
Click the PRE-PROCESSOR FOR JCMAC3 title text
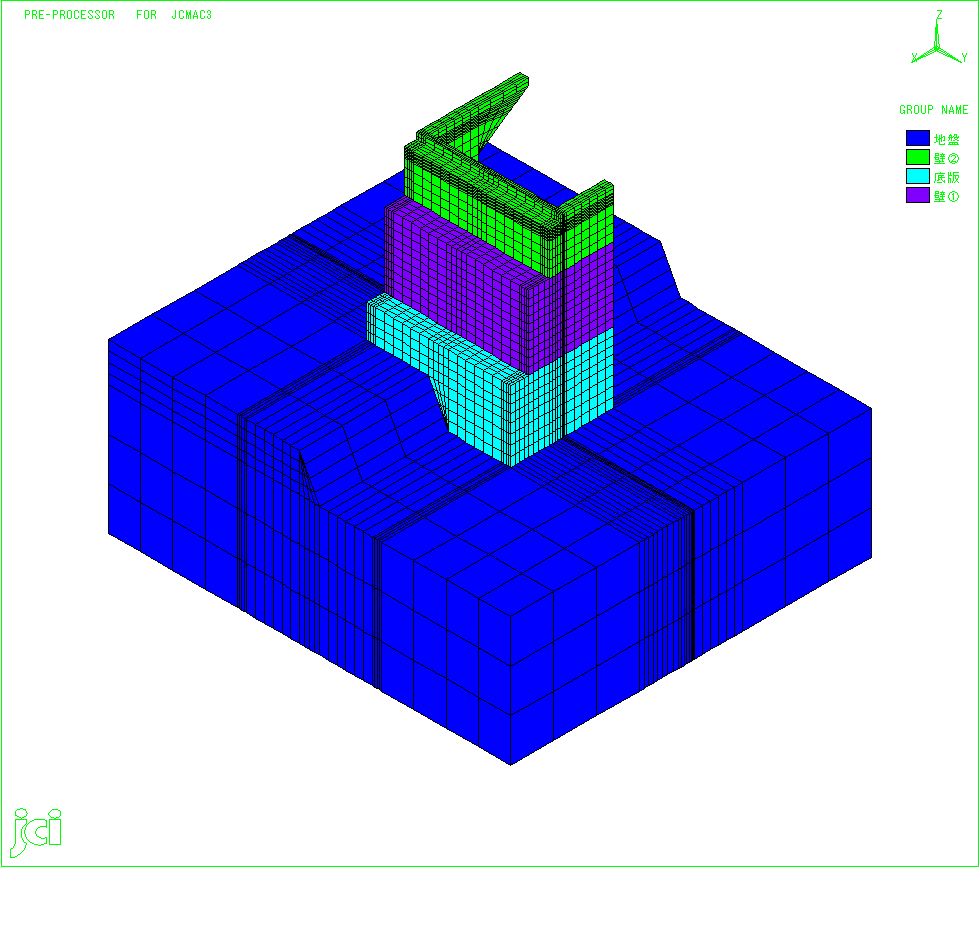118,14
